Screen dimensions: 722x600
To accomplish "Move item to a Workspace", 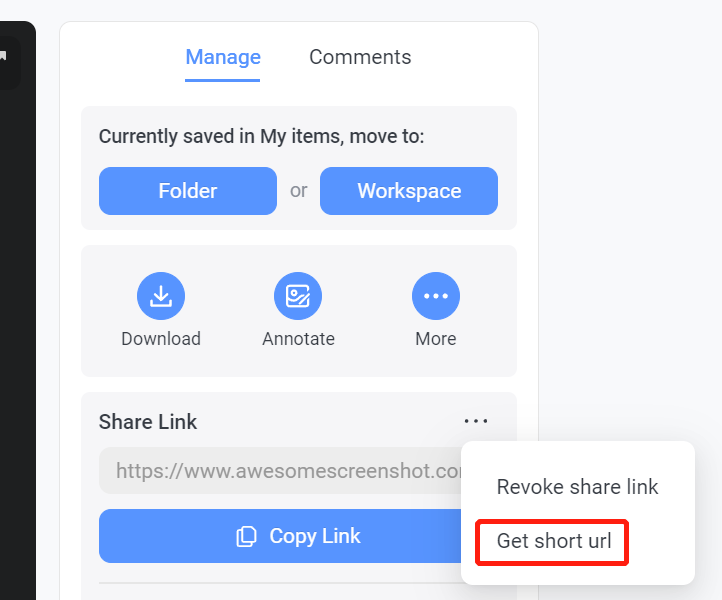I will click(x=409, y=191).
